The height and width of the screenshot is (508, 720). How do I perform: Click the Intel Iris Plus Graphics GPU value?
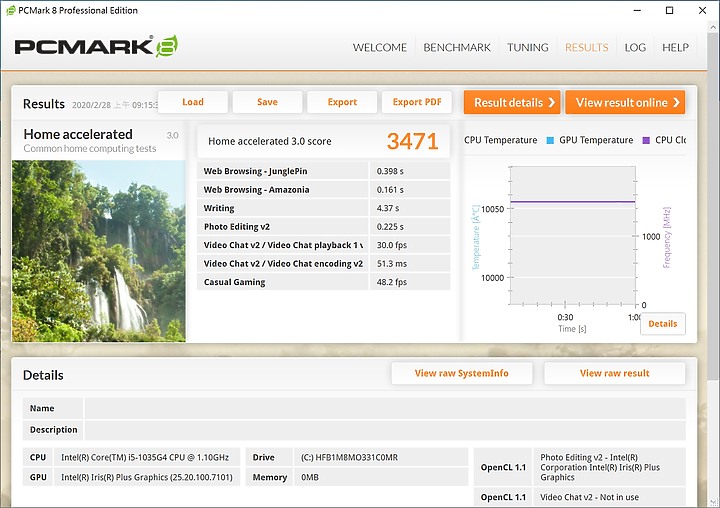[x=146, y=477]
